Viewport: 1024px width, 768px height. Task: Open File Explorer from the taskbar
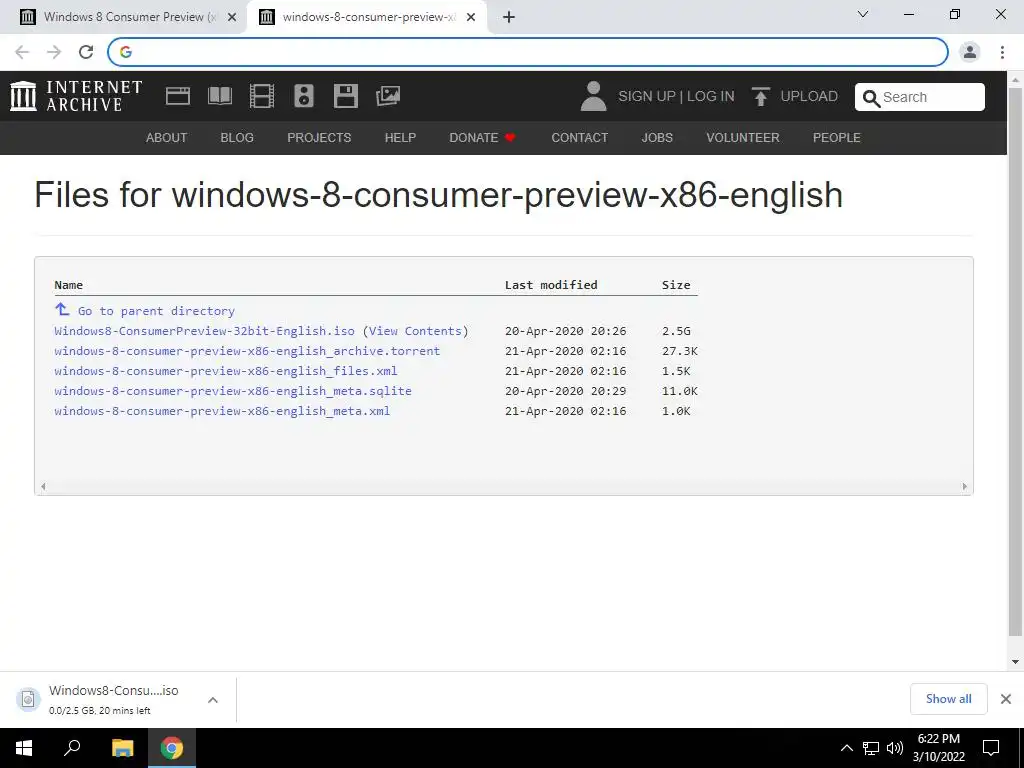(x=122, y=748)
